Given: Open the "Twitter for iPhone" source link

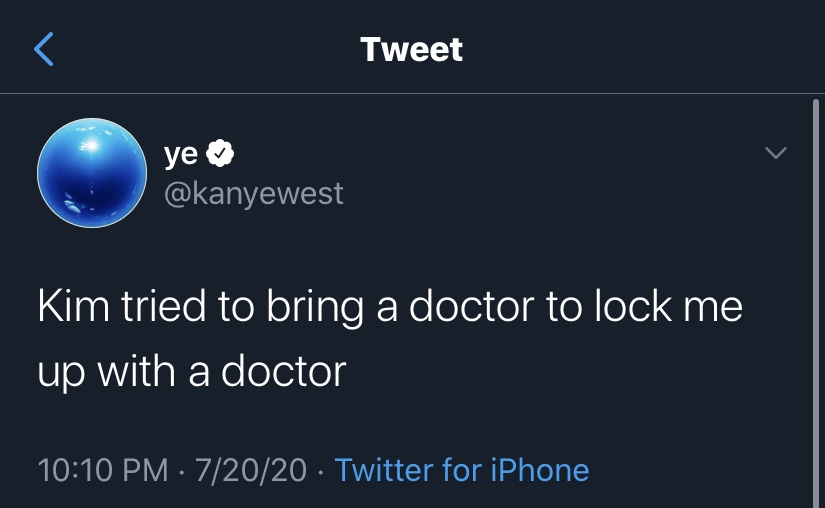Looking at the screenshot, I should [462, 469].
